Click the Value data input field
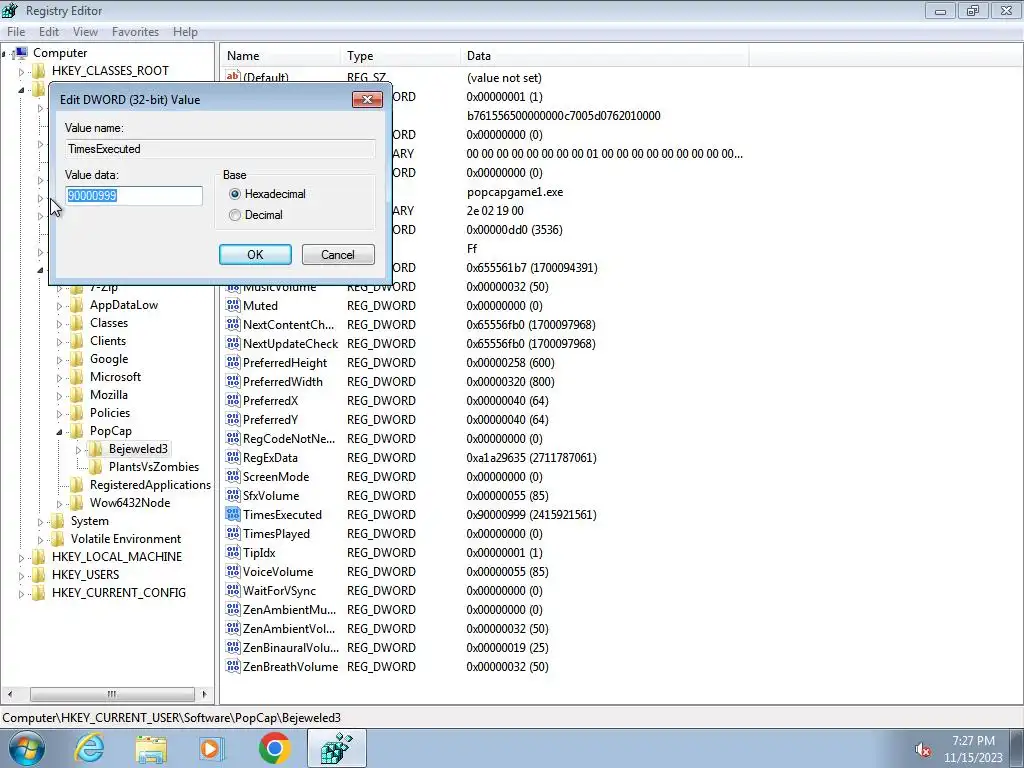 (x=134, y=195)
